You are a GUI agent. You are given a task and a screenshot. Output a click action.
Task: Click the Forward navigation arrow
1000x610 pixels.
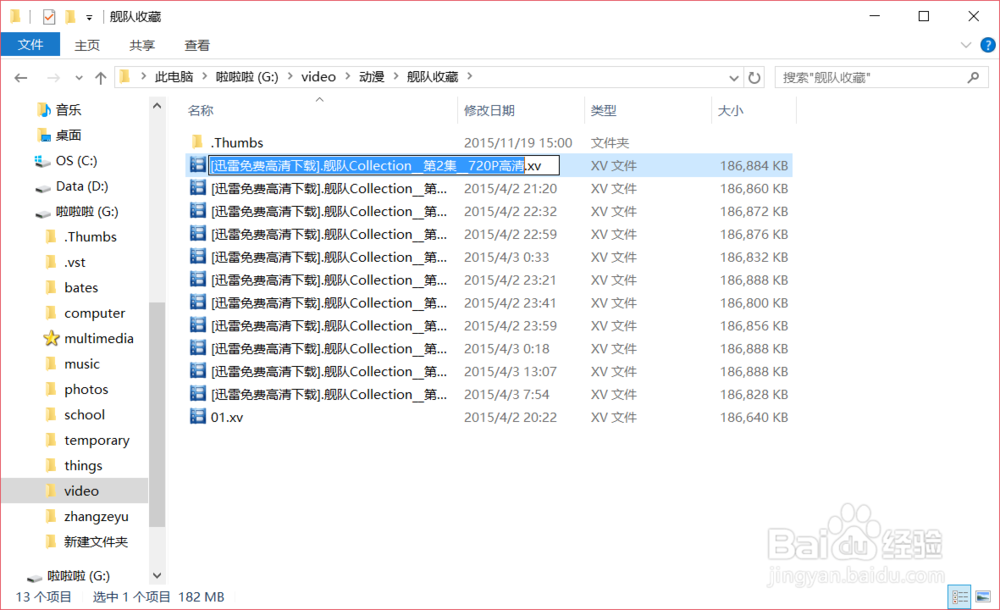point(54,78)
